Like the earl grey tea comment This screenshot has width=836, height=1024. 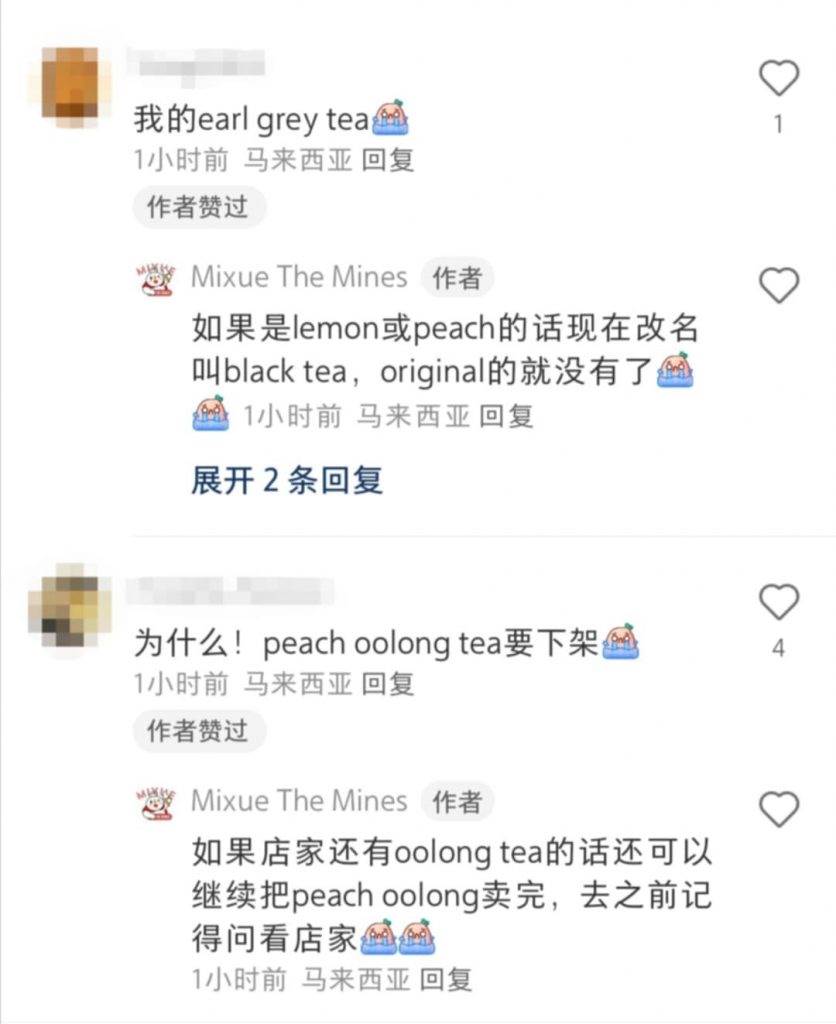(x=779, y=78)
